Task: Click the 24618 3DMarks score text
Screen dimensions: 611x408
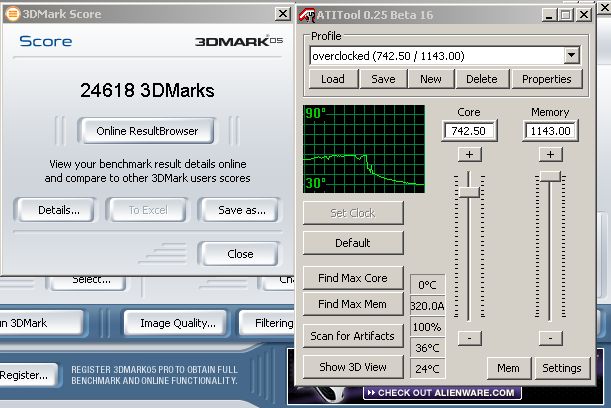Action: pyautogui.click(x=147, y=90)
